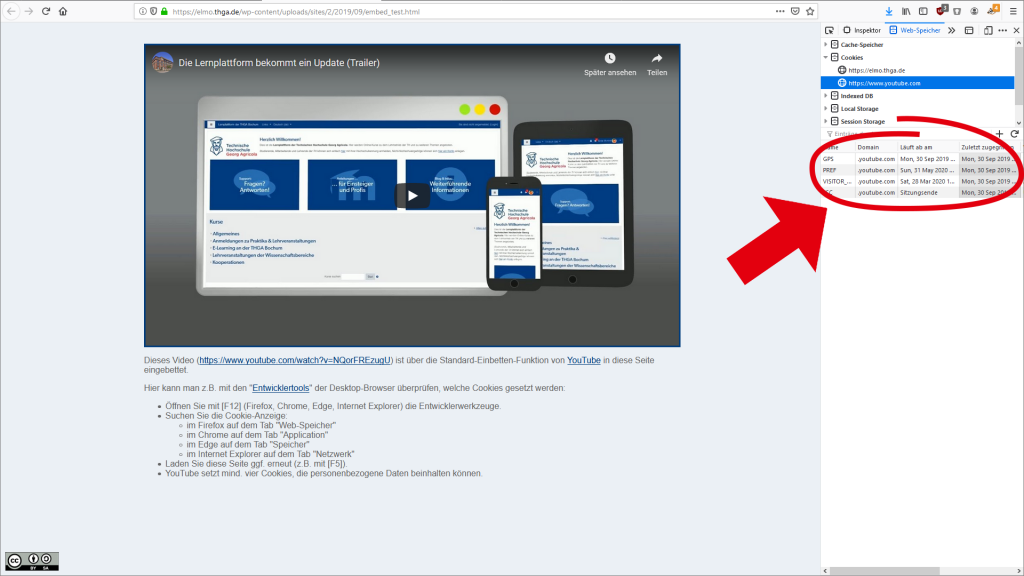Screen dimensions: 1024x576
Task: Show site information icon in address bar
Action: [142, 11]
